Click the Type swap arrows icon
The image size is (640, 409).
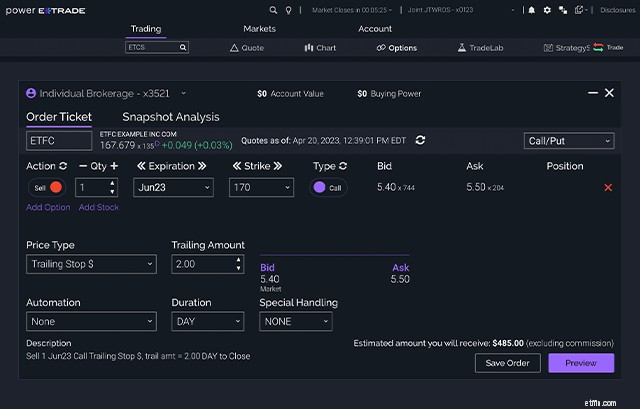[x=343, y=166]
